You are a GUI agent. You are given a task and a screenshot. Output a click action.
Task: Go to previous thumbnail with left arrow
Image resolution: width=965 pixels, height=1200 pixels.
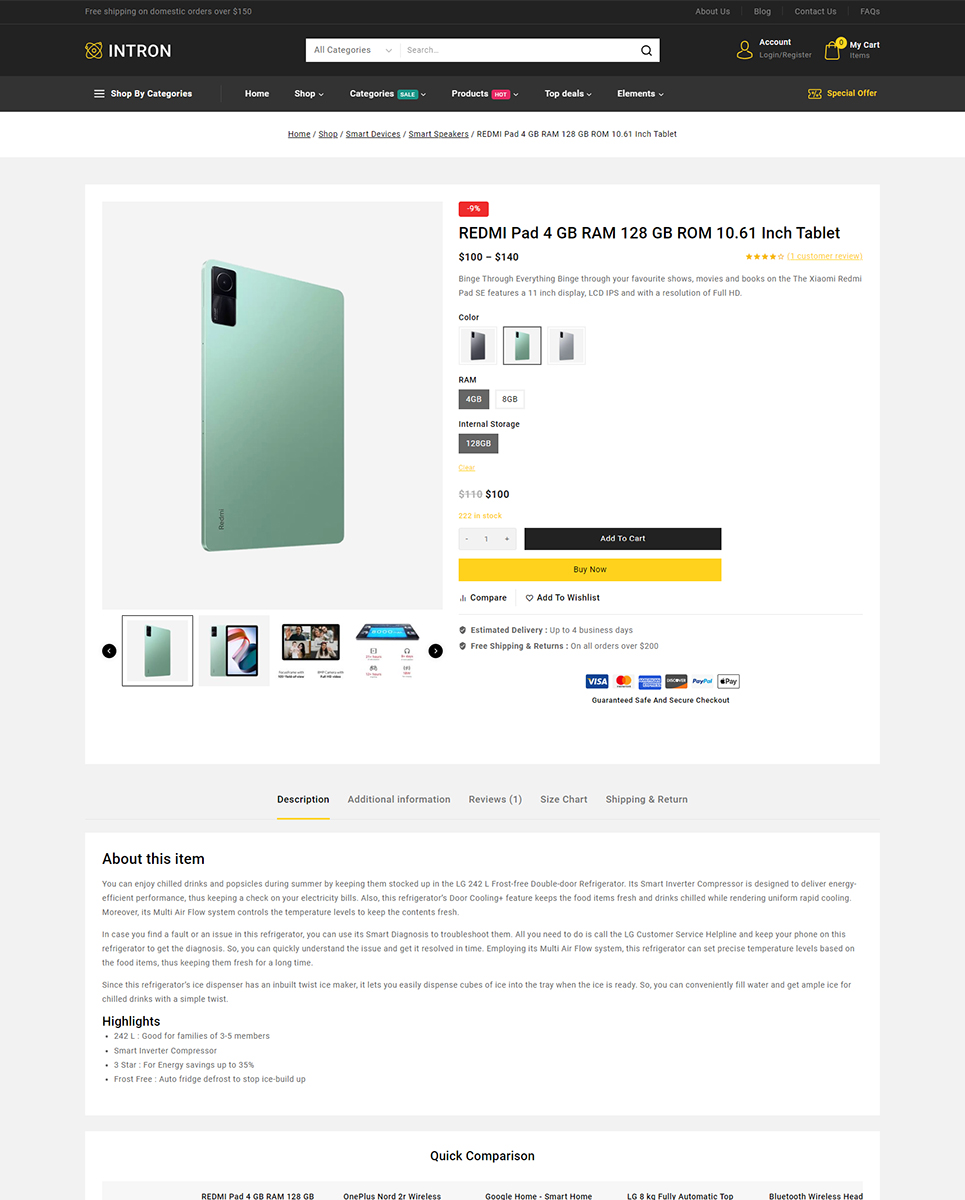click(109, 651)
